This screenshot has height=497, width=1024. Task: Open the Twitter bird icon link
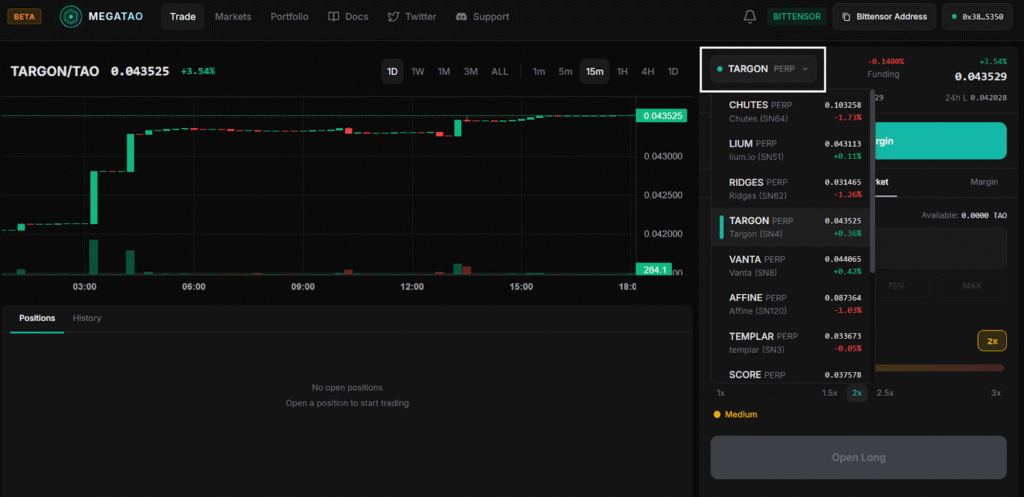tap(393, 17)
